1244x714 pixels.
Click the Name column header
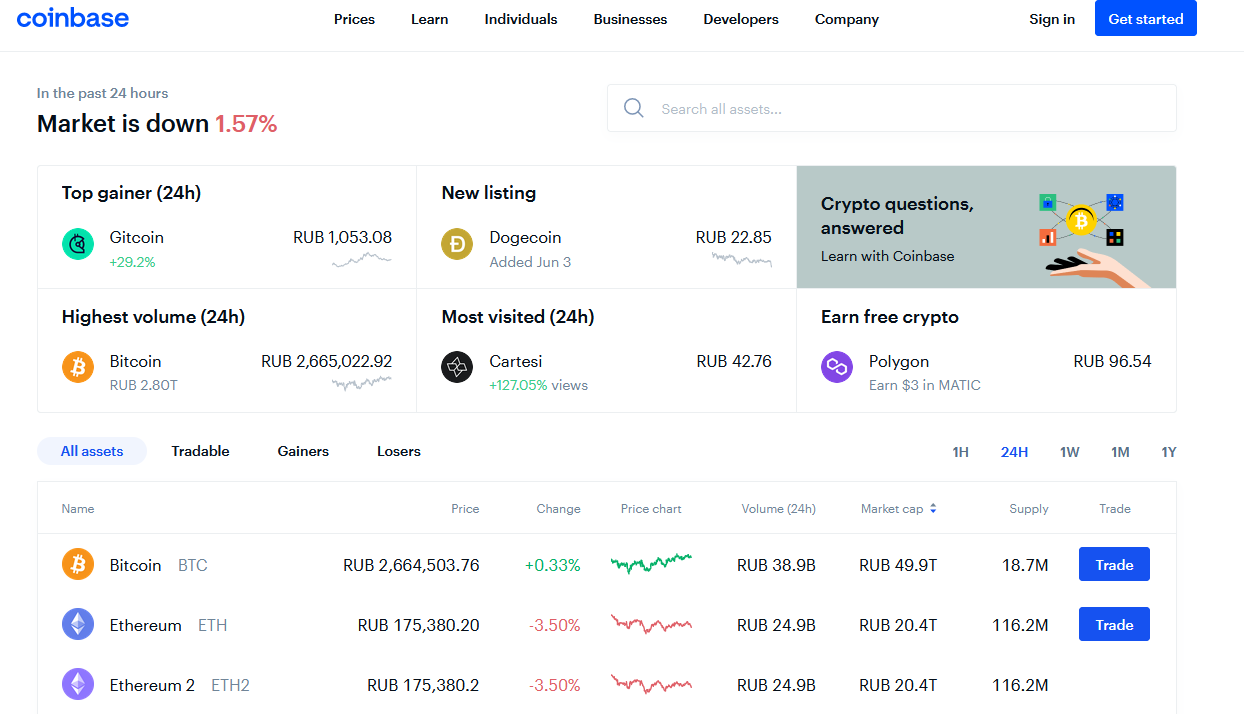[x=78, y=509]
